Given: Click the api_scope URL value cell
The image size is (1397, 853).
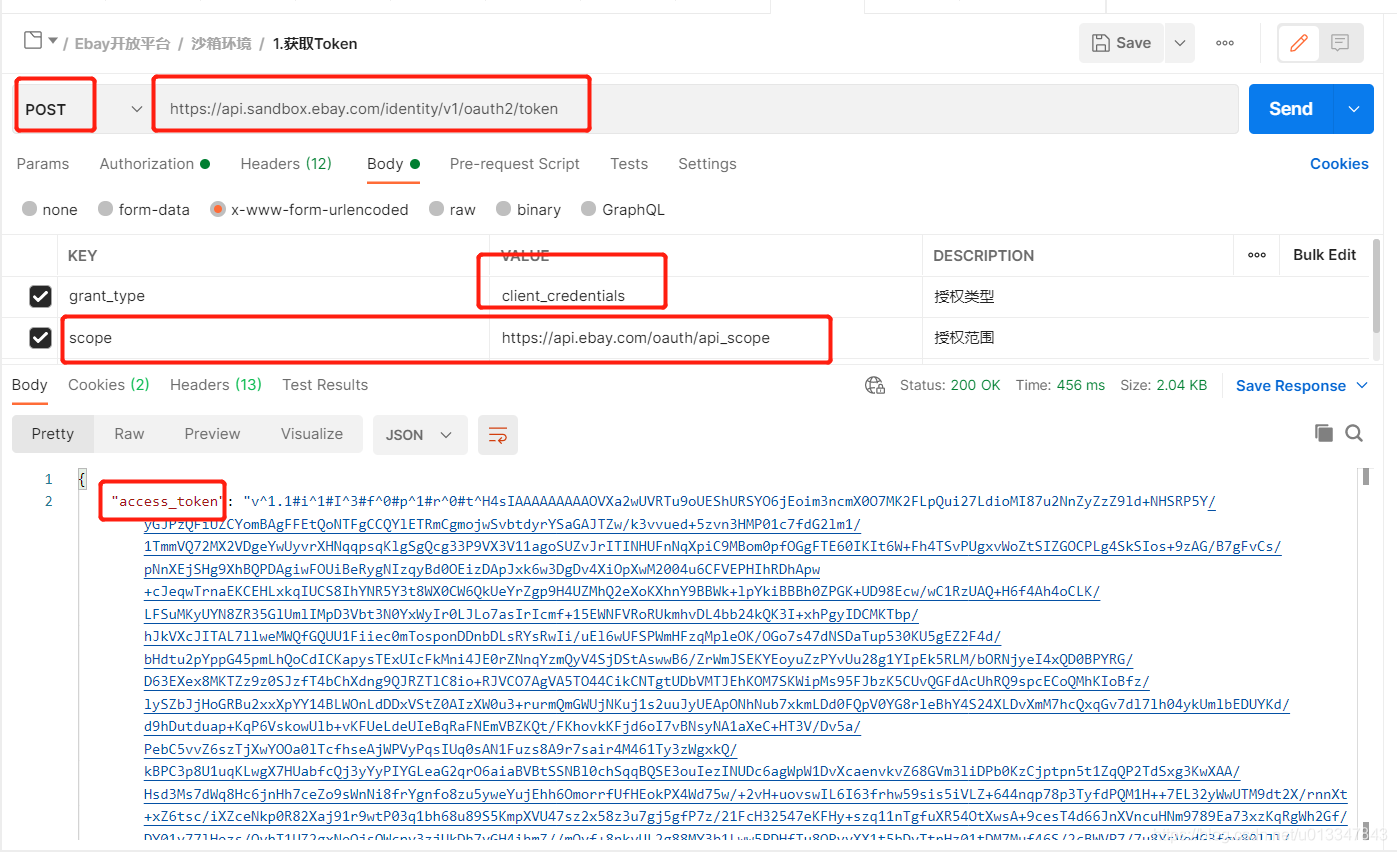Looking at the screenshot, I should [706, 338].
